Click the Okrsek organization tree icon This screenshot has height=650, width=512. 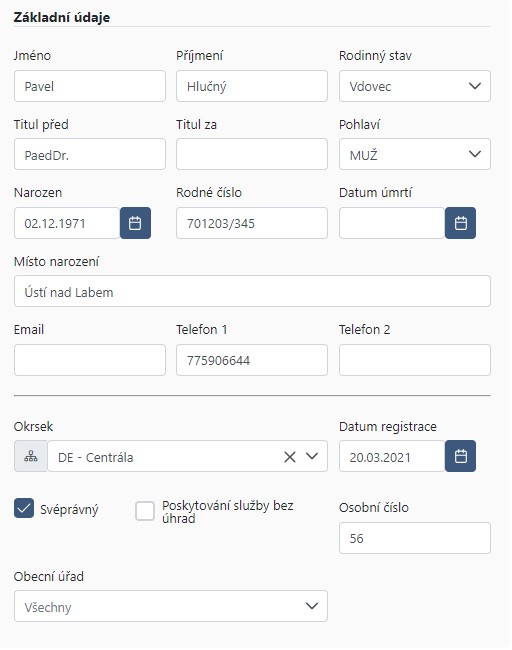[31, 456]
